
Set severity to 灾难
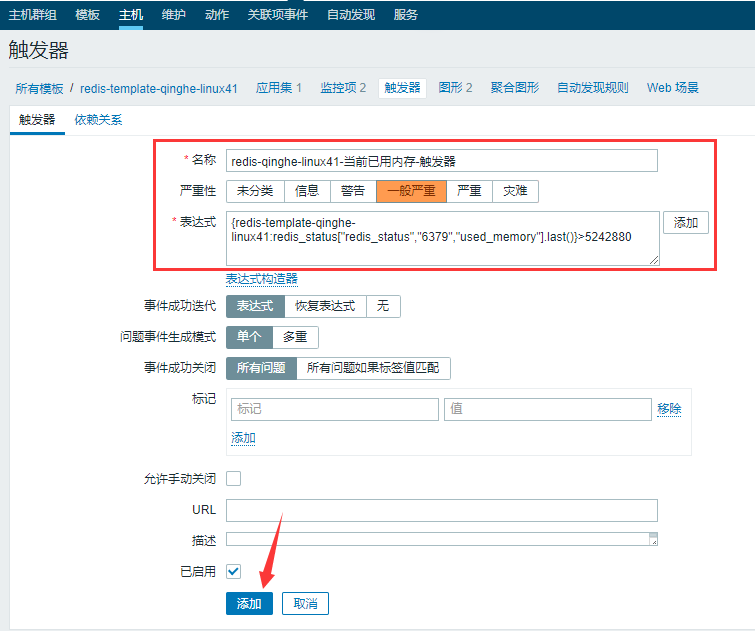point(515,191)
